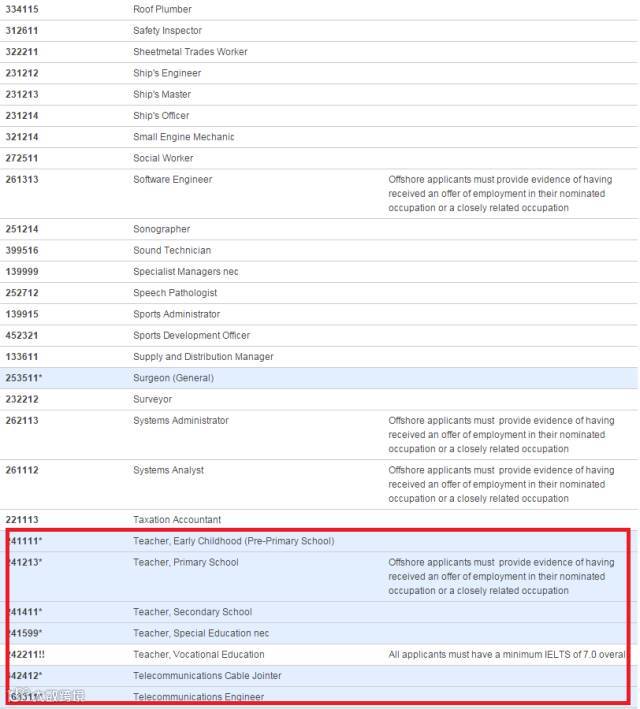The height and width of the screenshot is (709, 640).
Task: Select 'Specialist Managers nec' text
Action: [x=185, y=271]
